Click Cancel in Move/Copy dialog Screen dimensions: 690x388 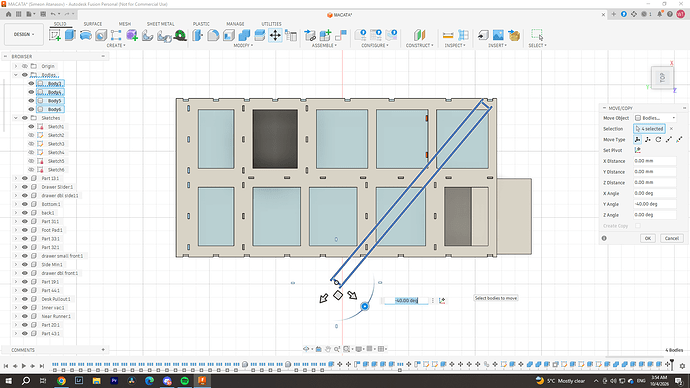pyautogui.click(x=672, y=238)
